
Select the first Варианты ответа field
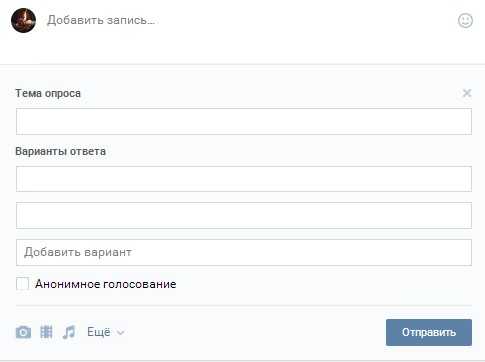pyautogui.click(x=244, y=179)
